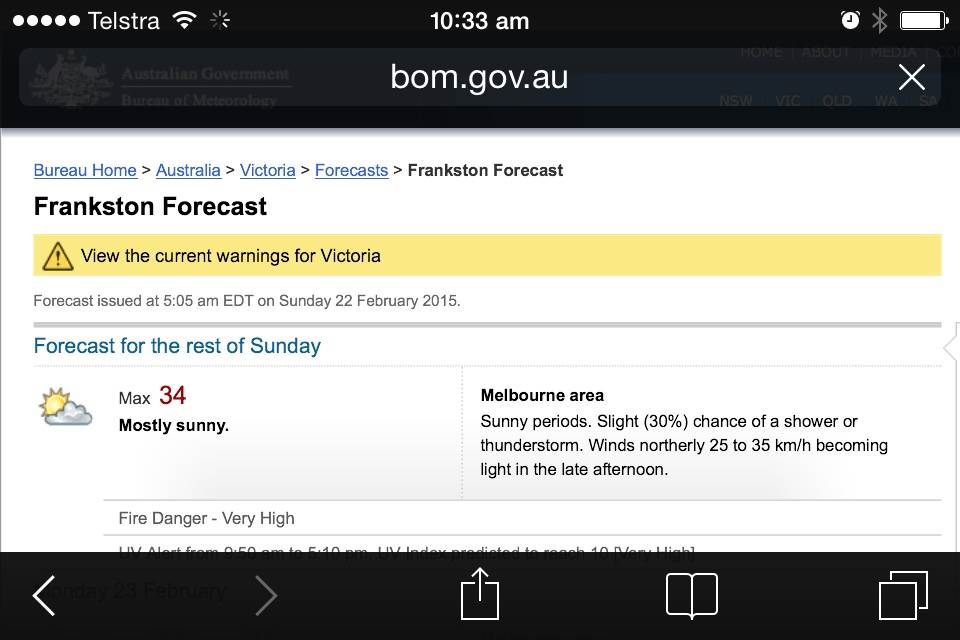
Task: Open the Share sheet
Action: [479, 596]
